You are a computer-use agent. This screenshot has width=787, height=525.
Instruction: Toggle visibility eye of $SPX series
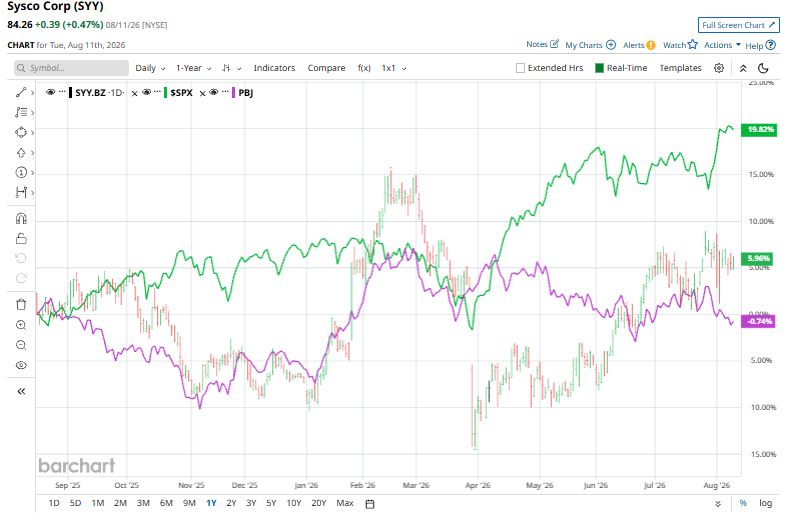pos(147,92)
